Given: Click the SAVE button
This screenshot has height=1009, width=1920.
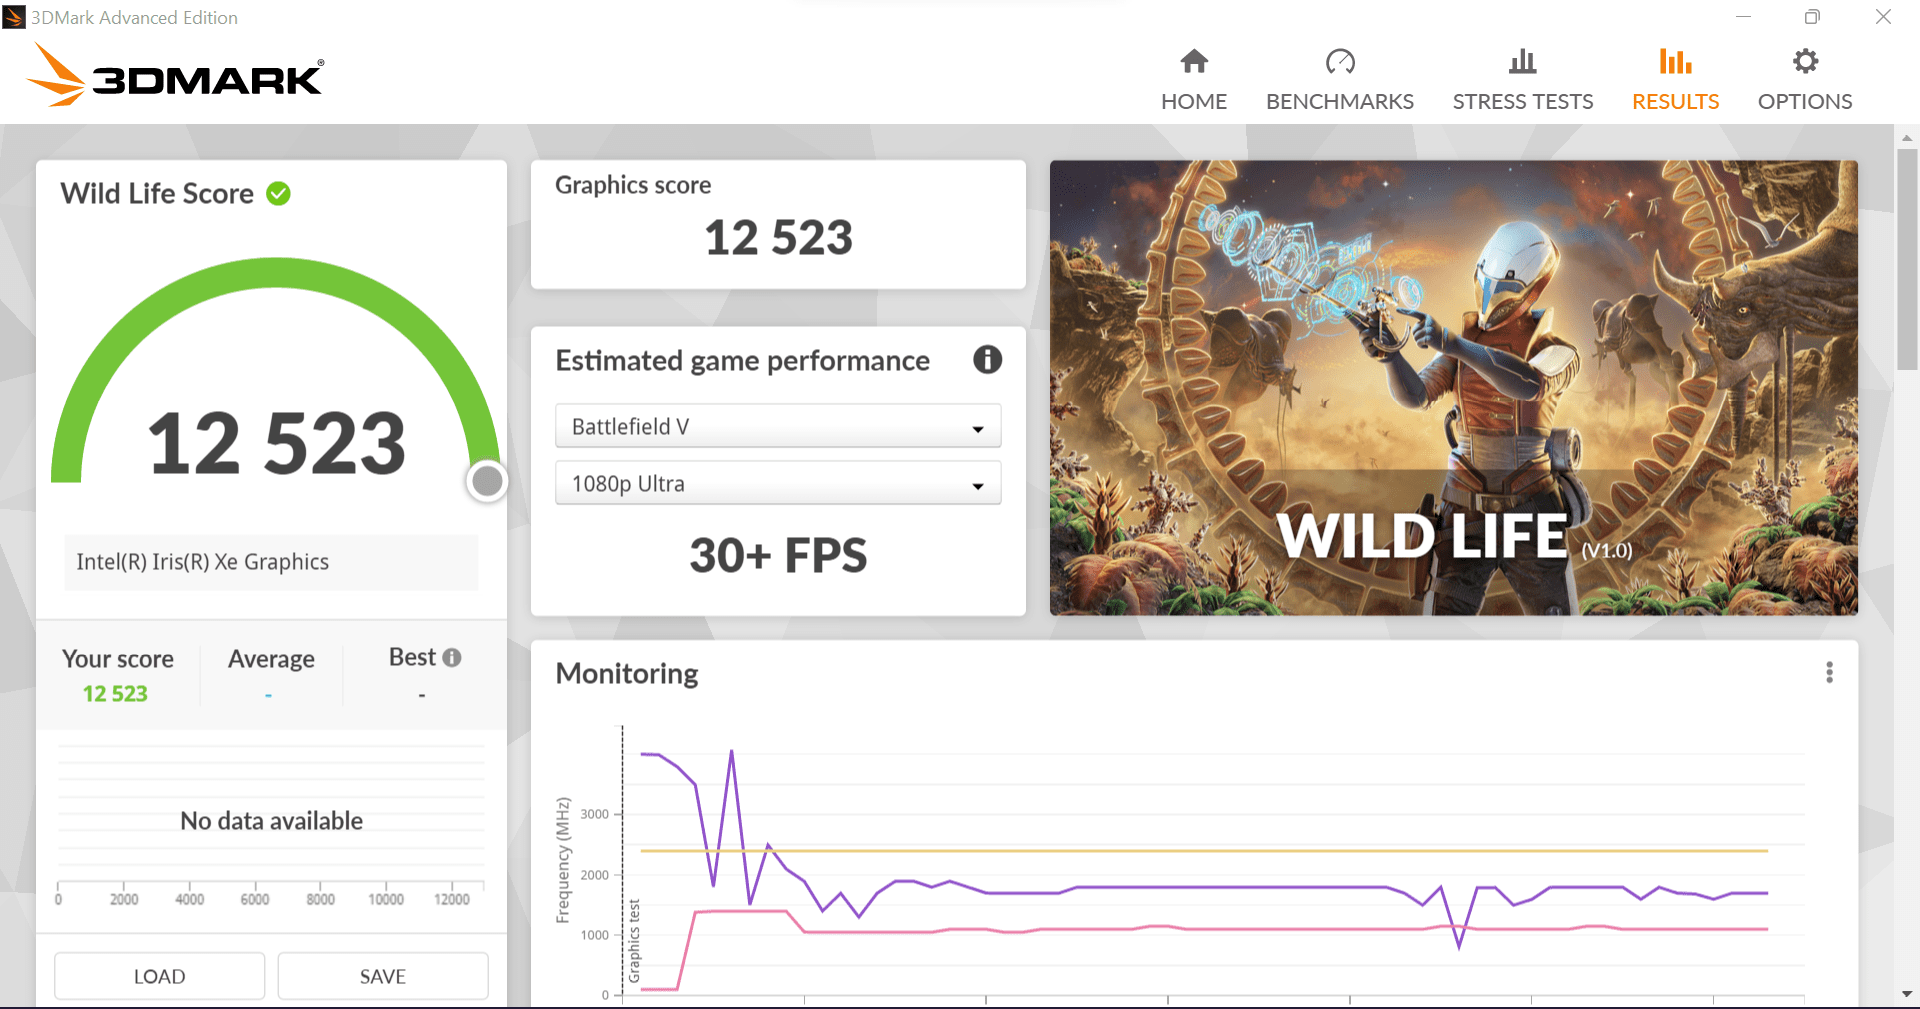Looking at the screenshot, I should [383, 976].
